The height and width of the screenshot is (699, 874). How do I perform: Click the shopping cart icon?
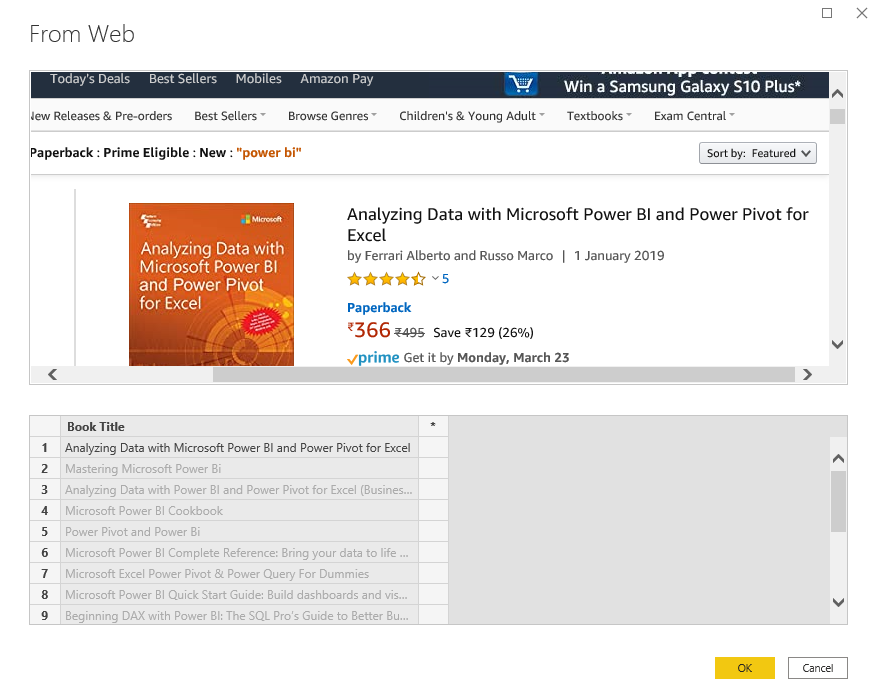click(x=520, y=84)
